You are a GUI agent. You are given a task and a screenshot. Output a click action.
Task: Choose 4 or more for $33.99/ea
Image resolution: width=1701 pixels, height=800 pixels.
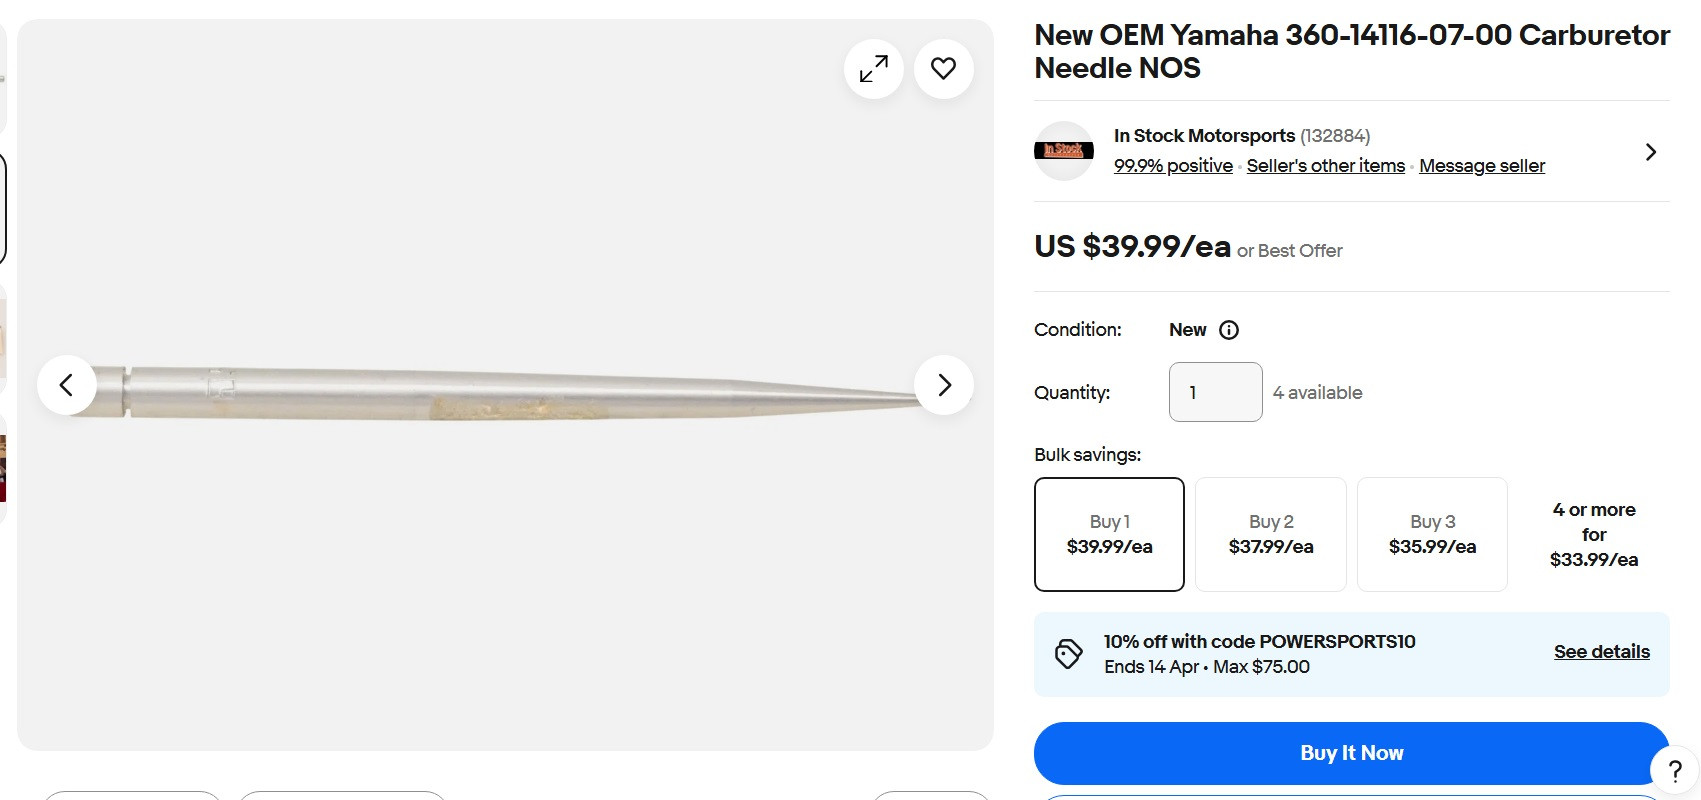pyautogui.click(x=1594, y=534)
